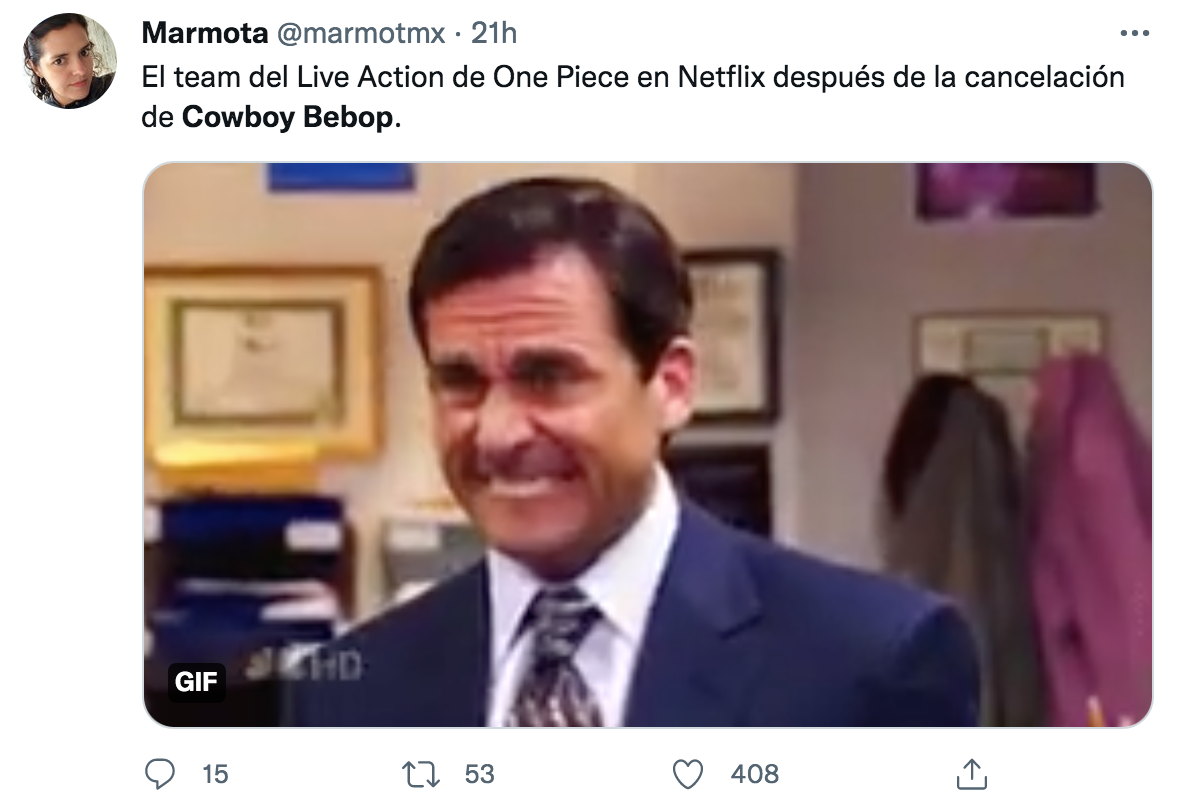The width and height of the screenshot is (1178, 812).
Task: Play the GIF of the grimacing man
Action: click(647, 444)
